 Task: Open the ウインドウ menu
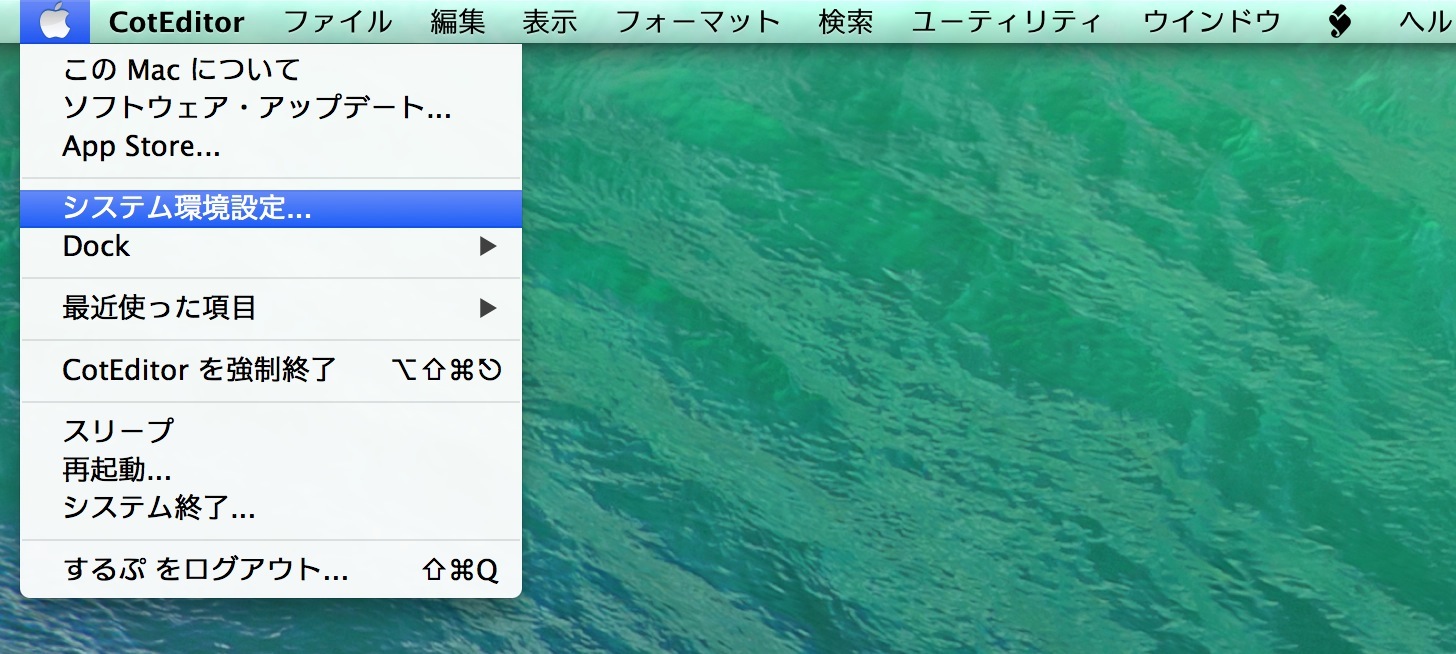click(x=1212, y=22)
